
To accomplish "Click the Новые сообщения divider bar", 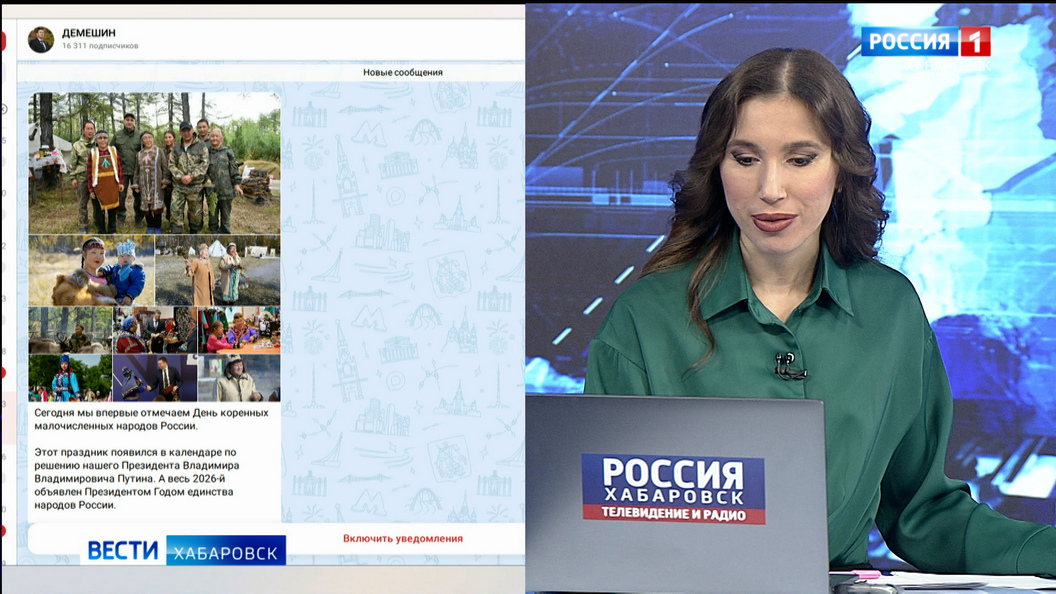I will [402, 72].
